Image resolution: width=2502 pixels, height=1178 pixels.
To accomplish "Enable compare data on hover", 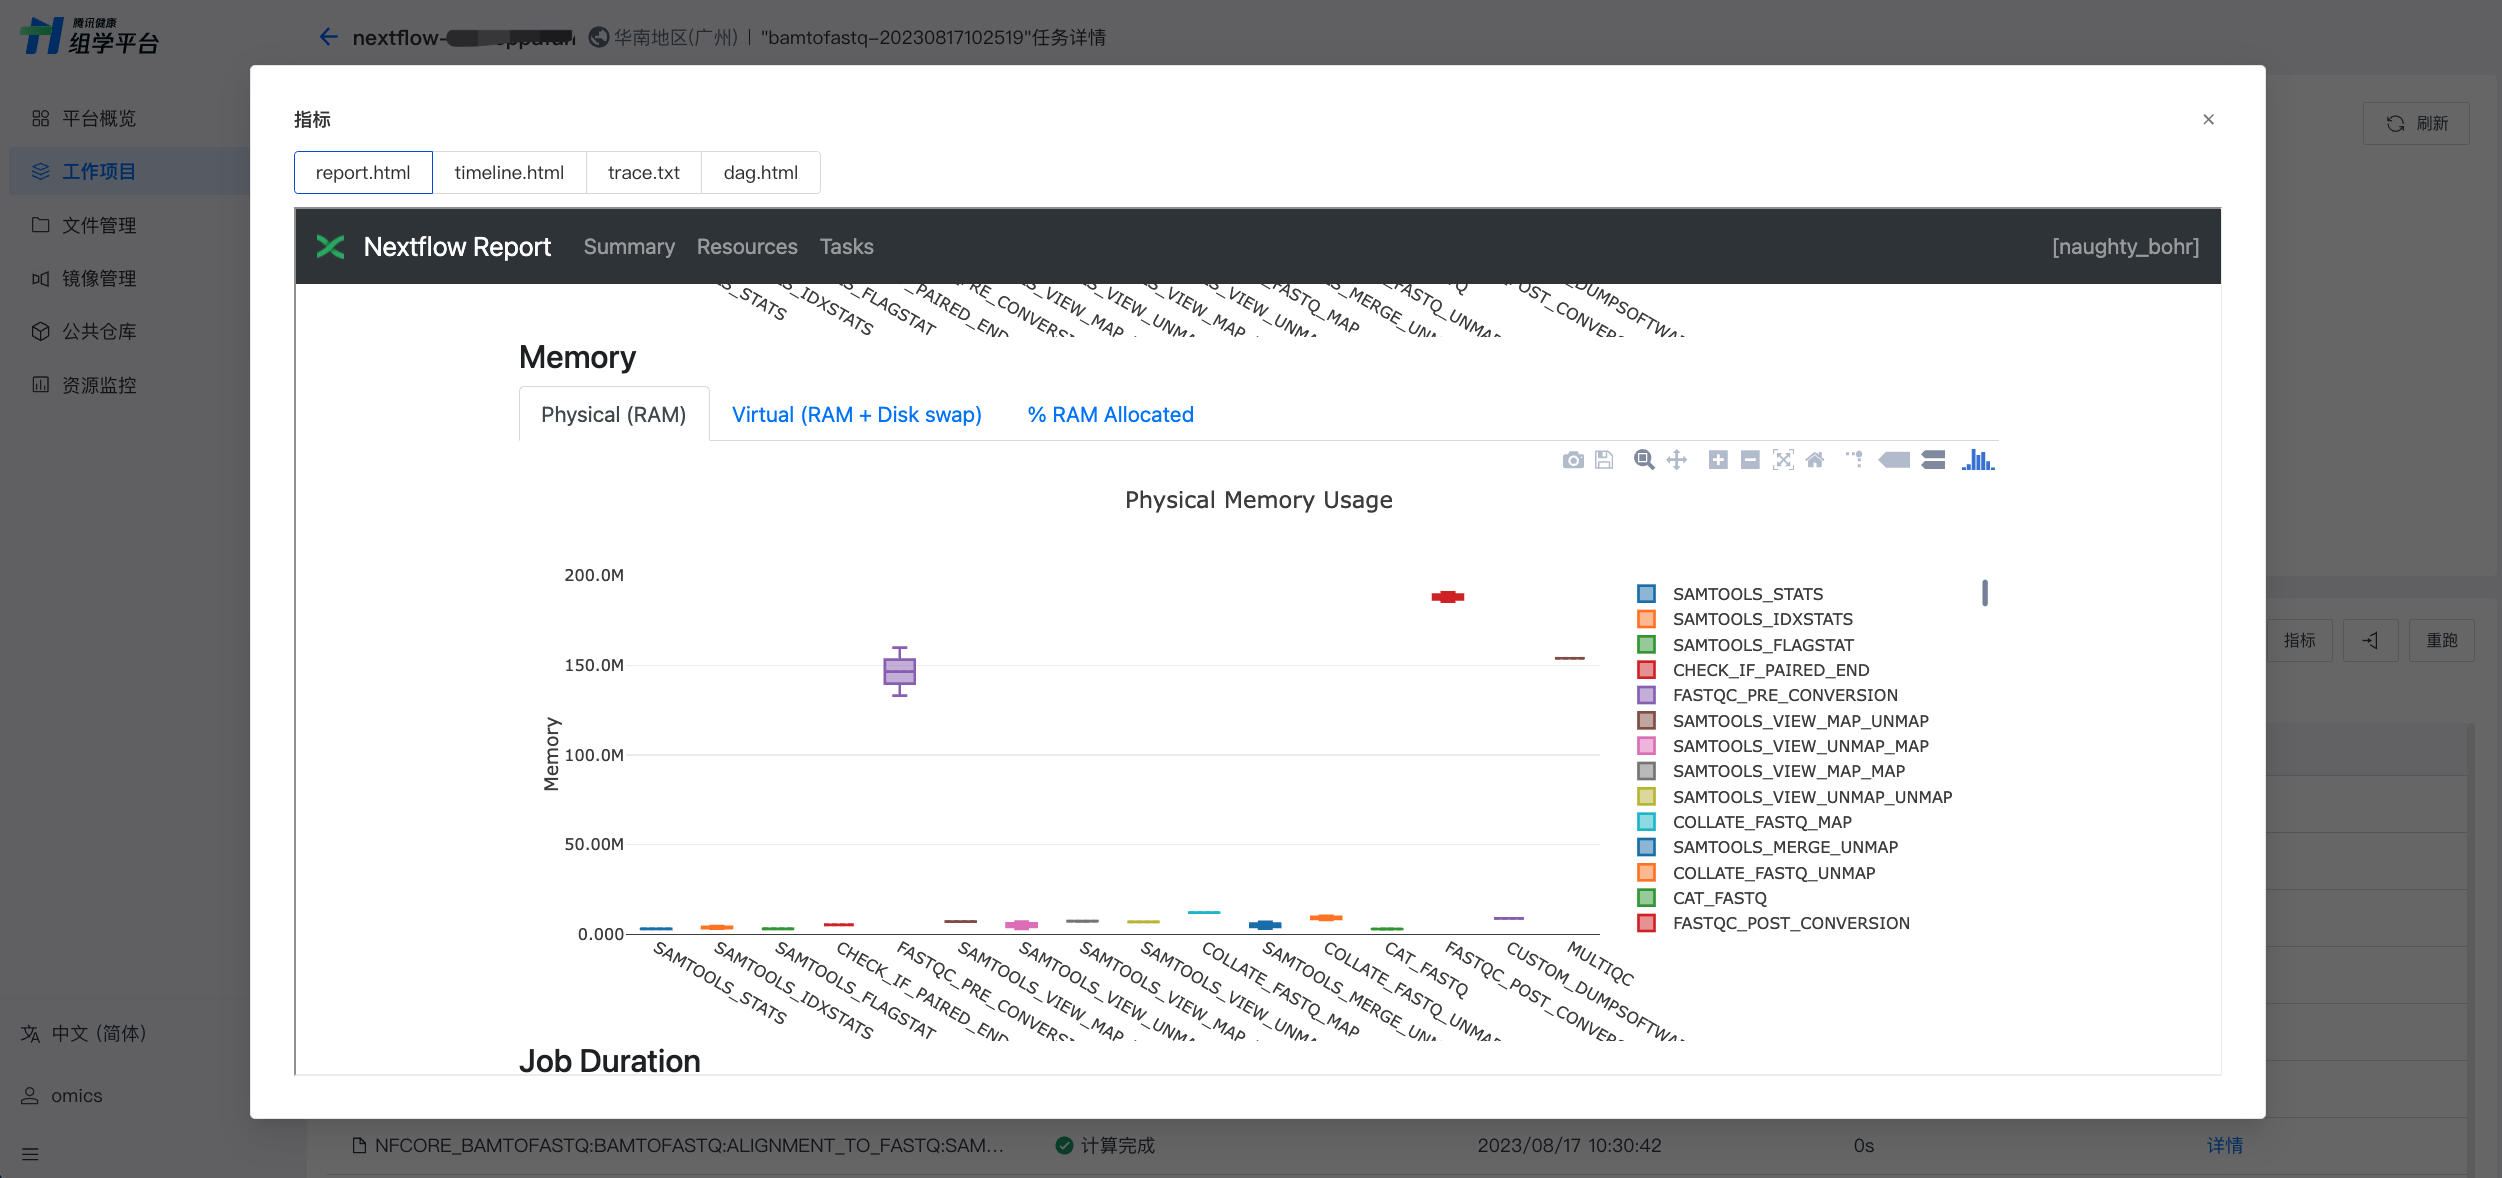I will (1933, 460).
